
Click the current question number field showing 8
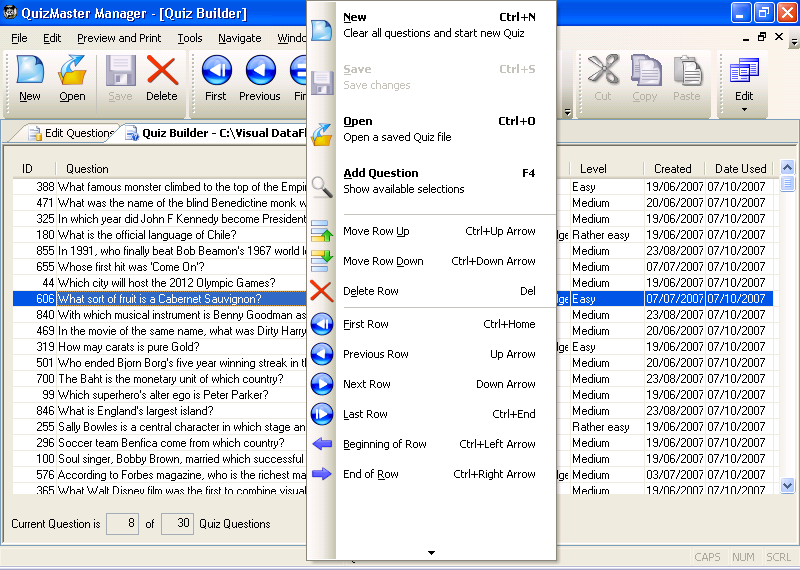click(122, 524)
